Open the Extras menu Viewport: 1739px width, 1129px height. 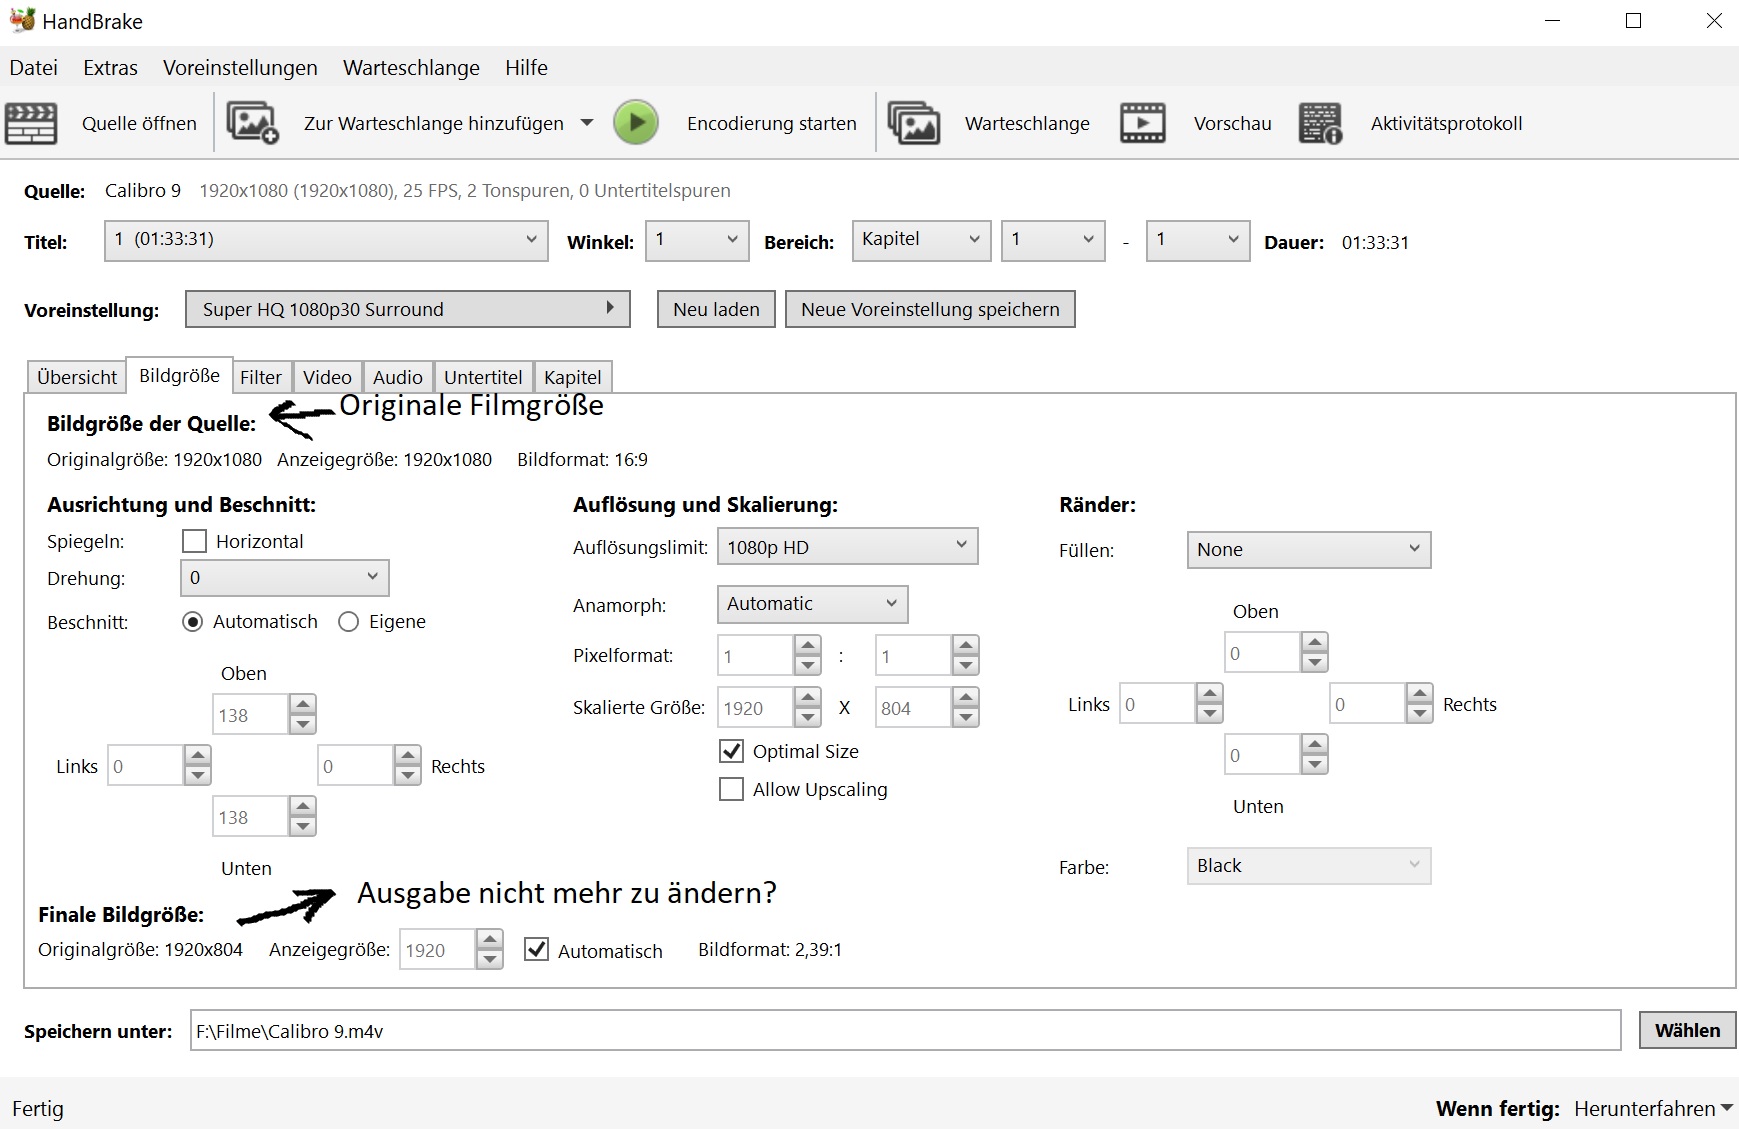click(110, 68)
